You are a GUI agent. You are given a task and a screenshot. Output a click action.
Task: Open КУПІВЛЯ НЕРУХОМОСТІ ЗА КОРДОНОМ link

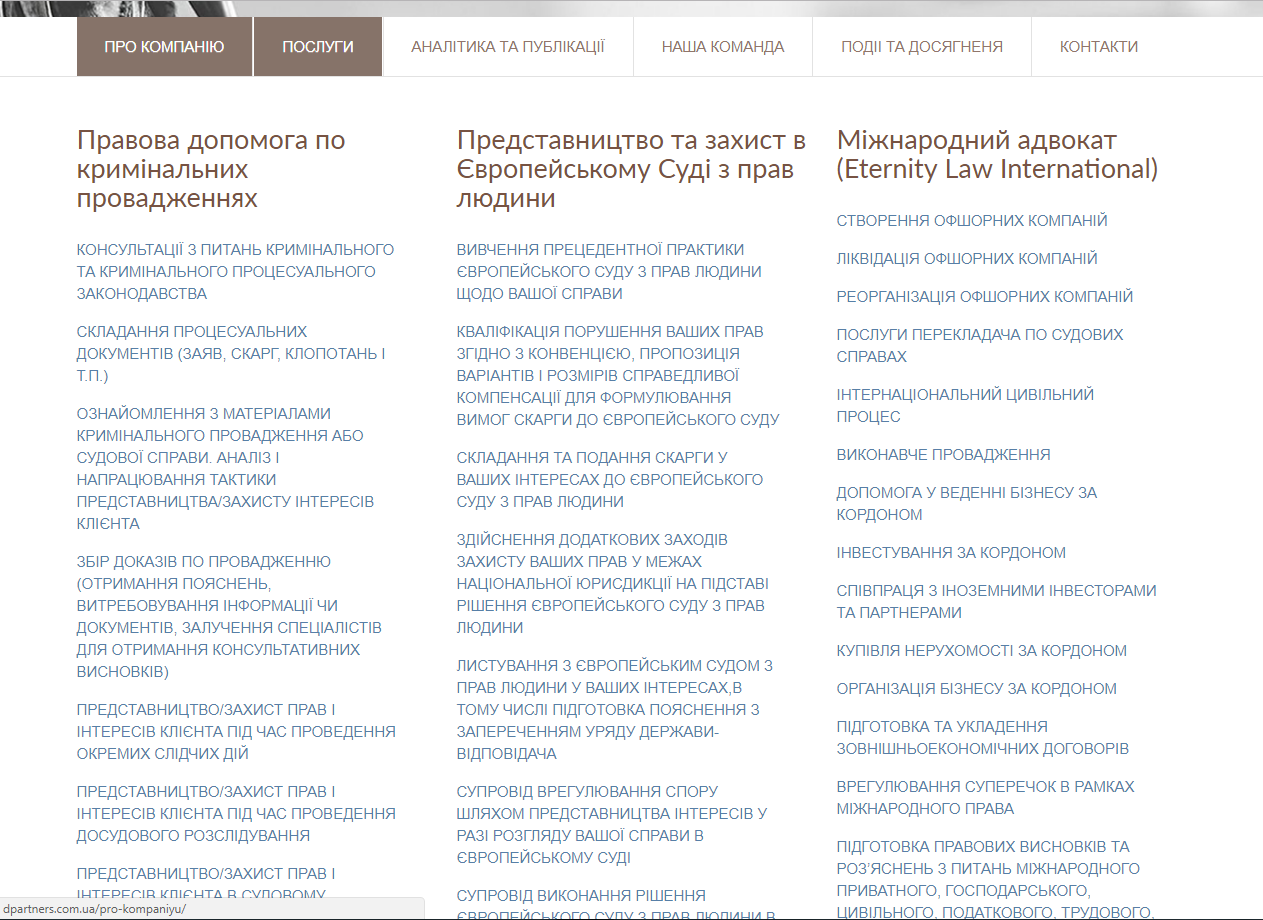(x=981, y=651)
